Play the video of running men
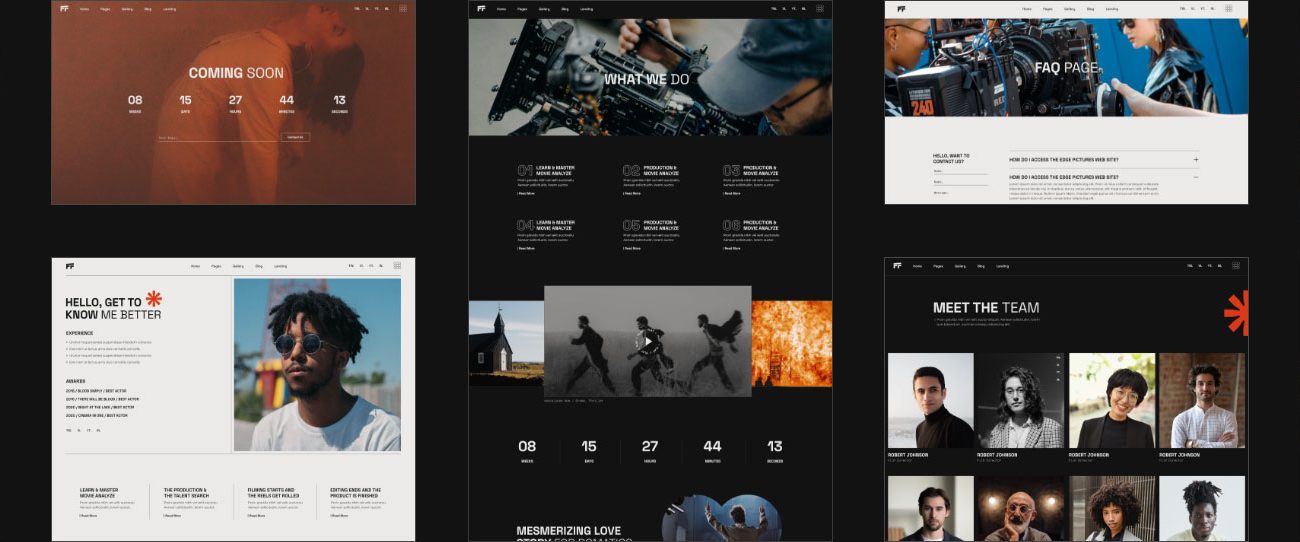 tap(648, 341)
